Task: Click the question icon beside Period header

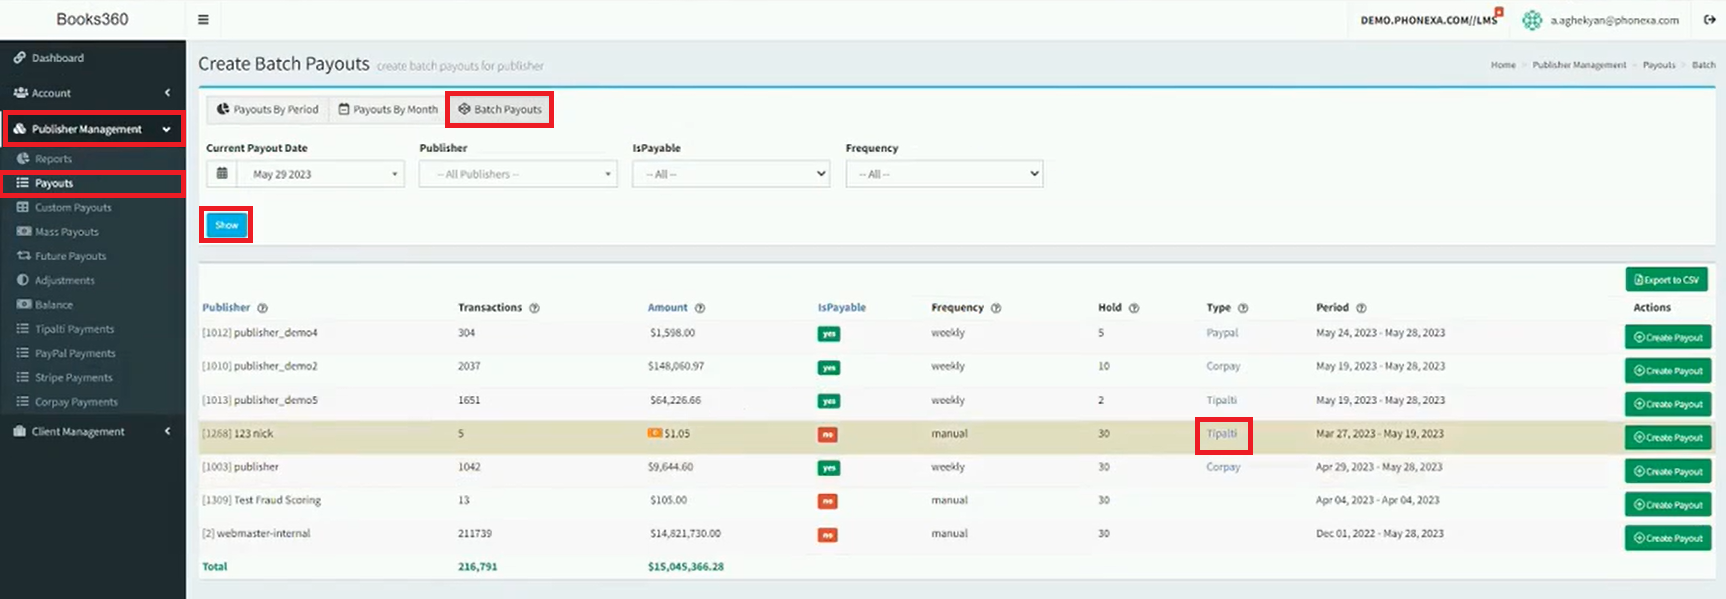Action: pyautogui.click(x=1361, y=308)
